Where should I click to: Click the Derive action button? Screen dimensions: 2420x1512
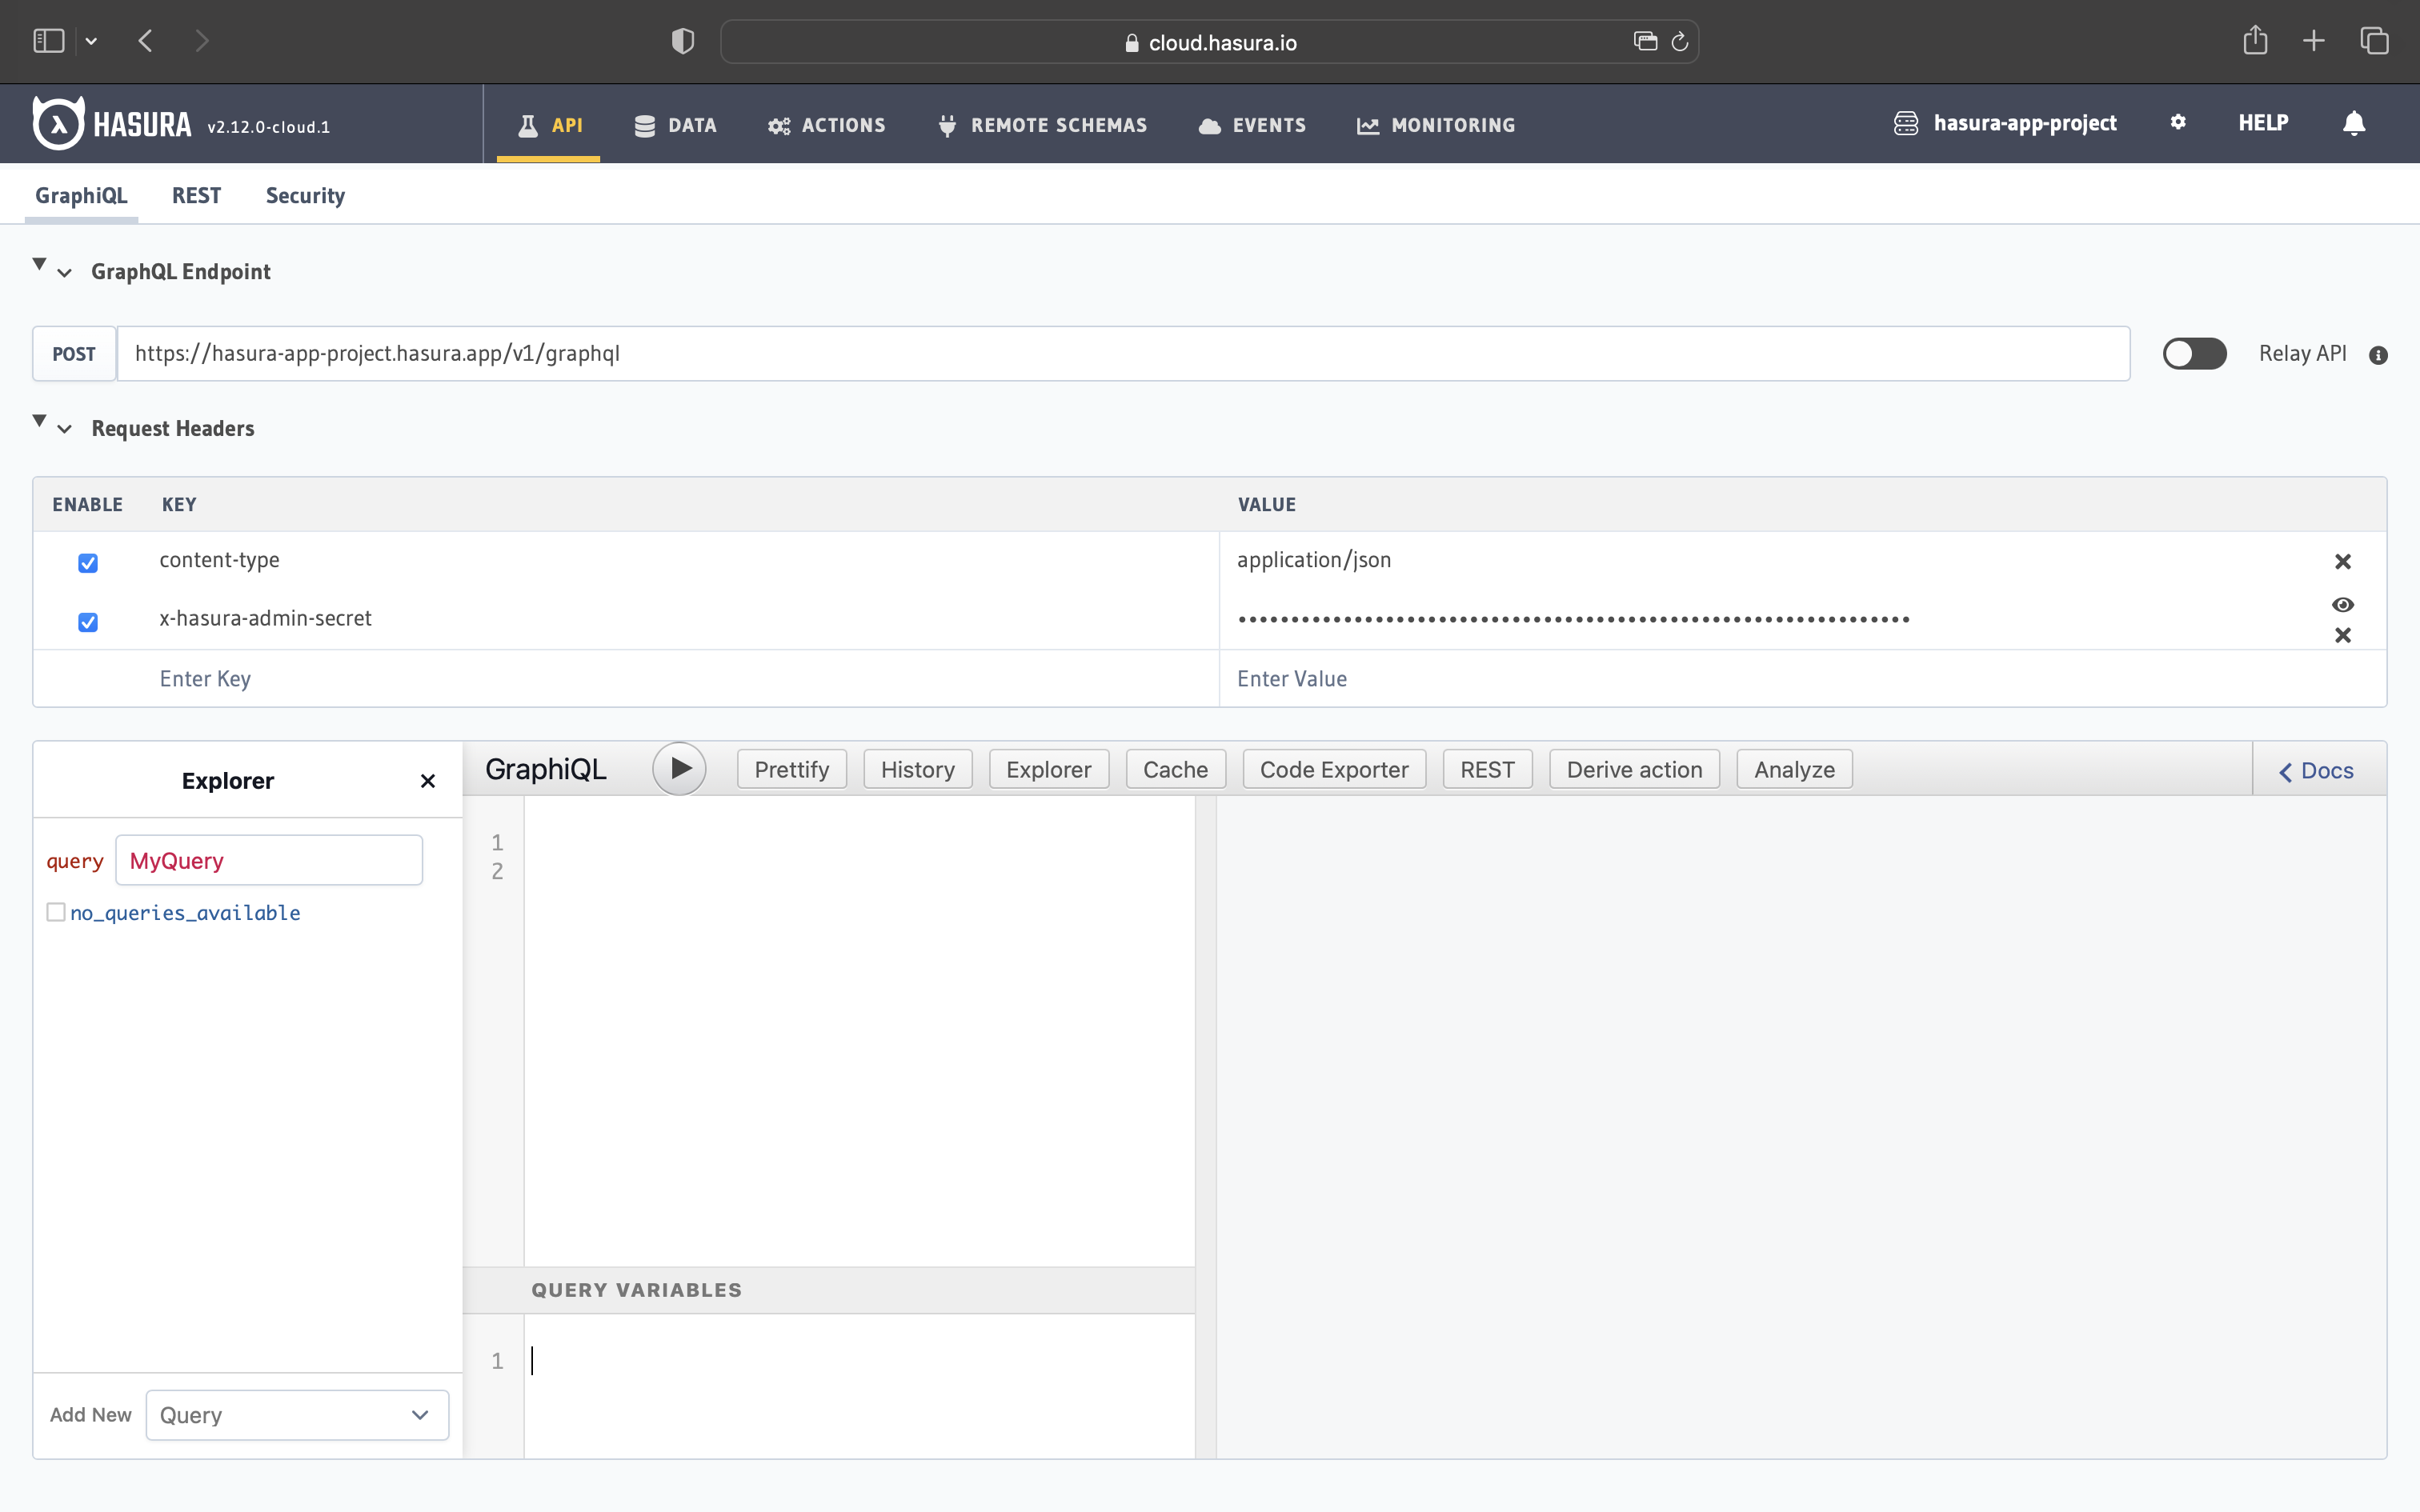(x=1634, y=768)
